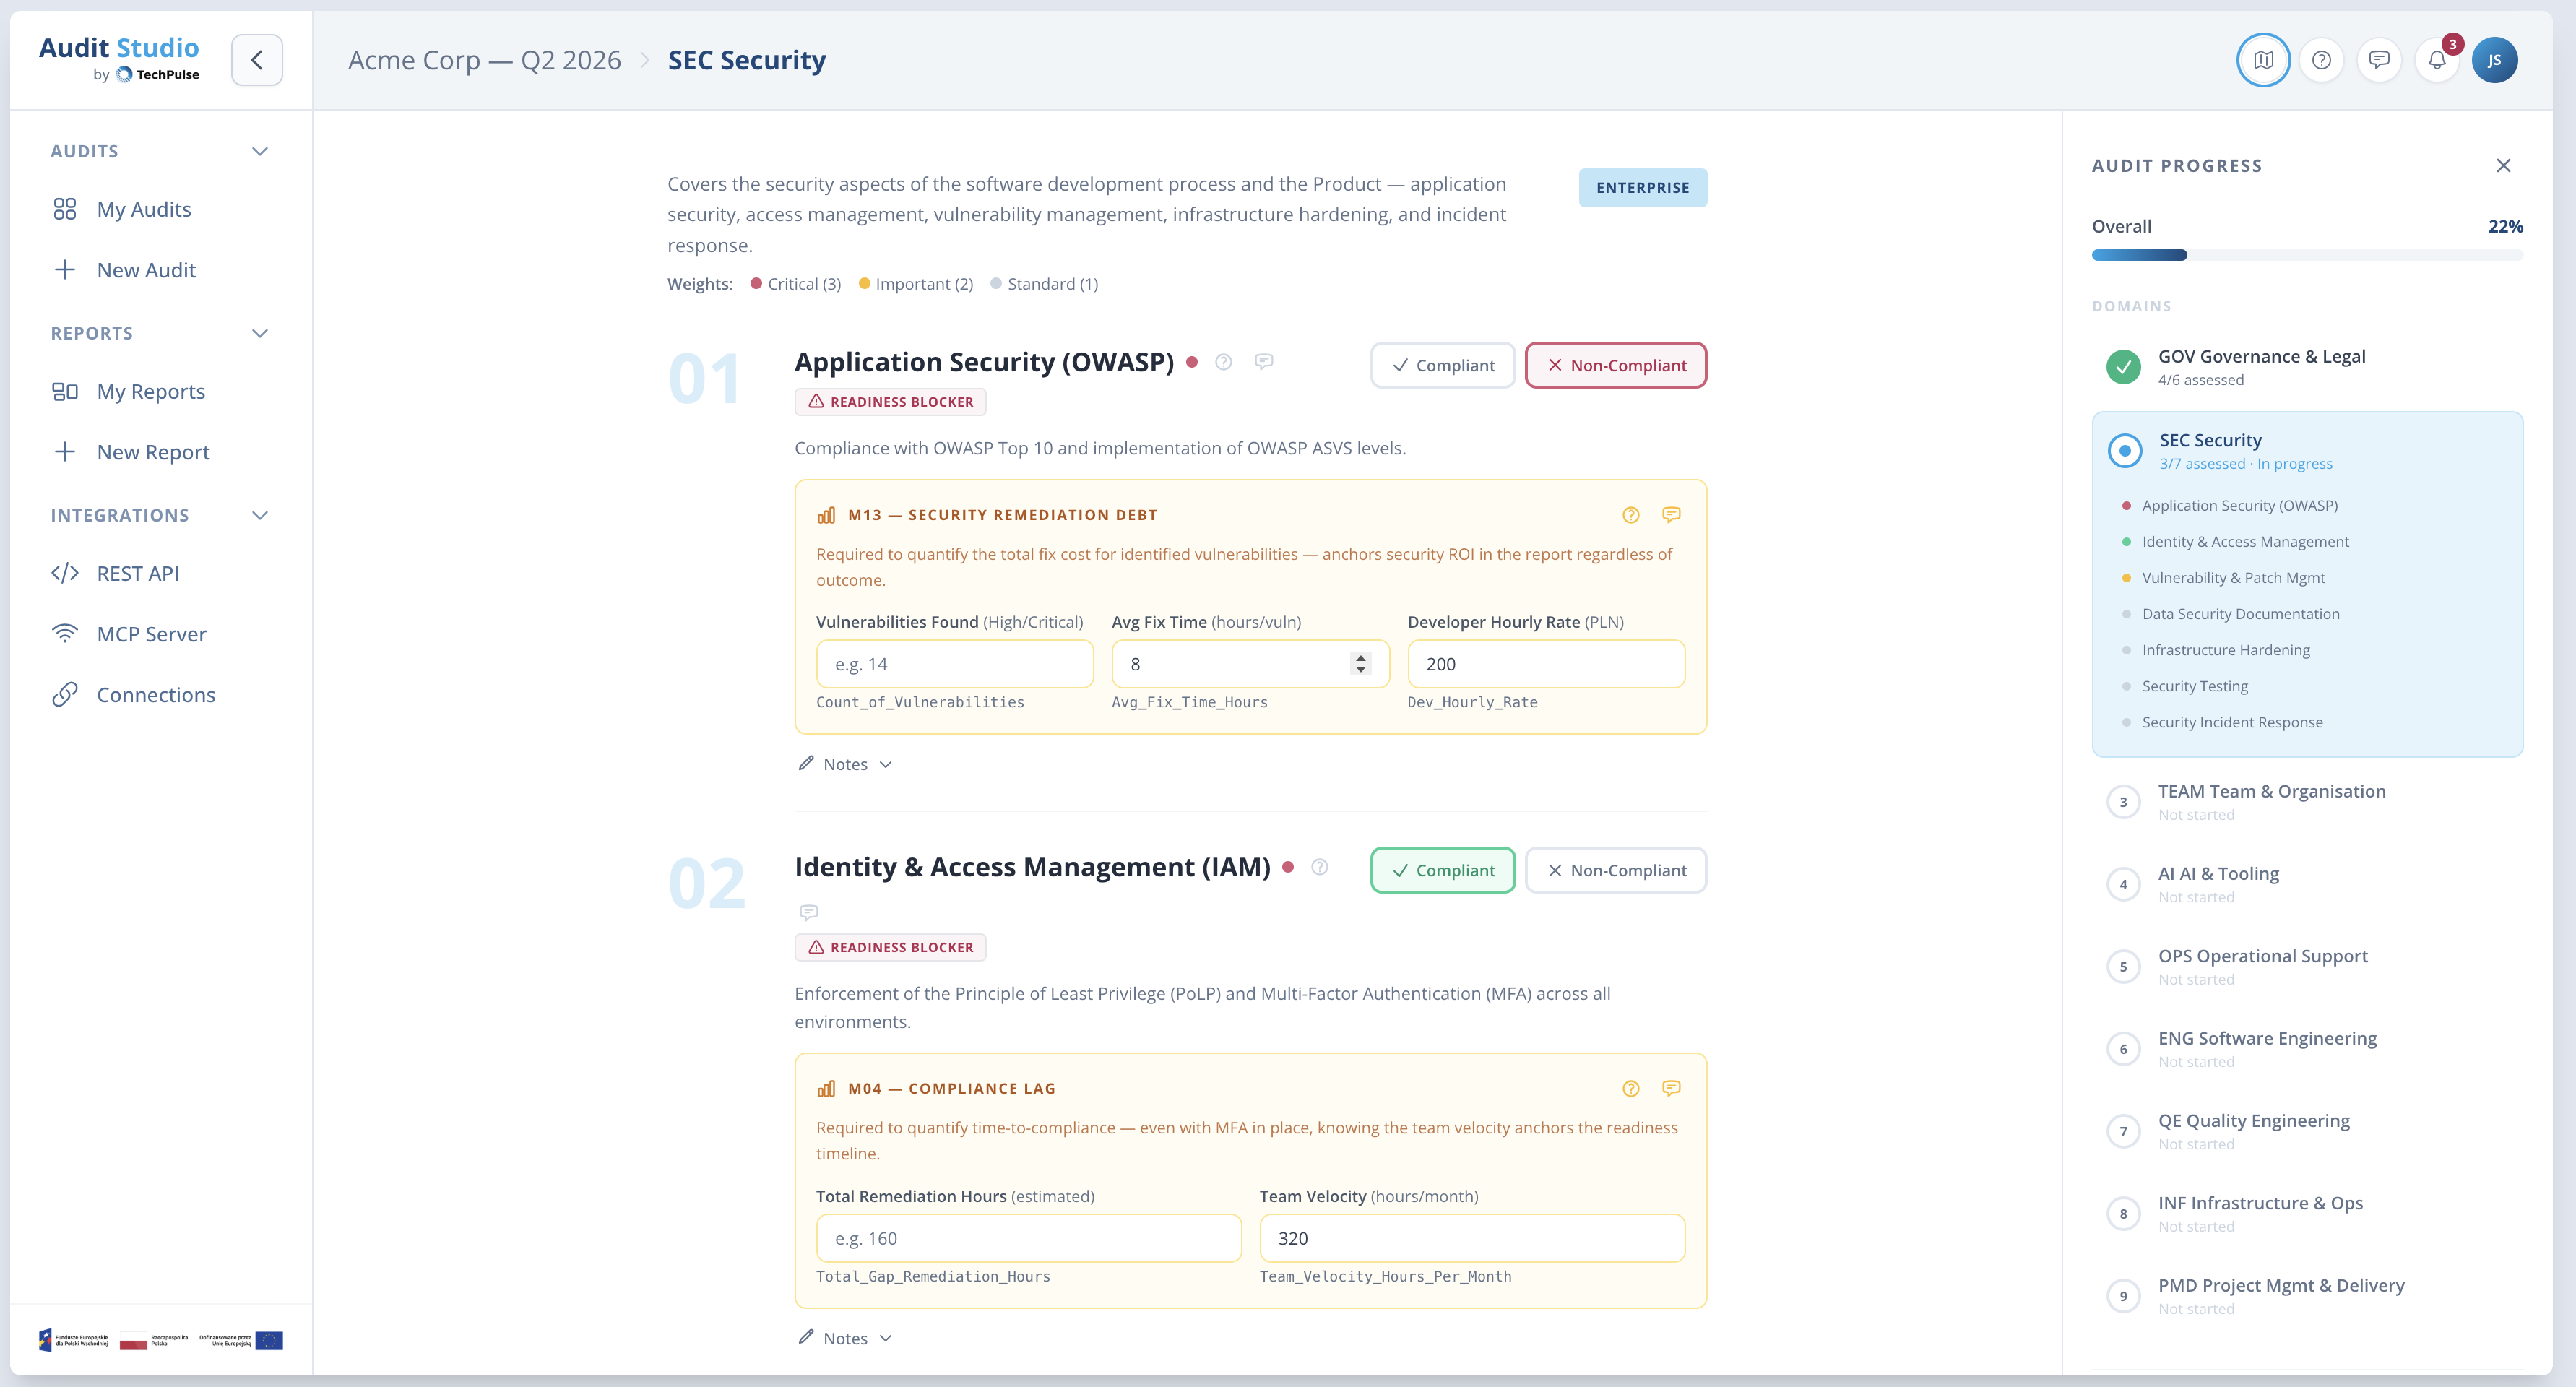
Task: Click the help icon beside Identity & Access Management (IAM)
Action: pyautogui.click(x=1320, y=867)
